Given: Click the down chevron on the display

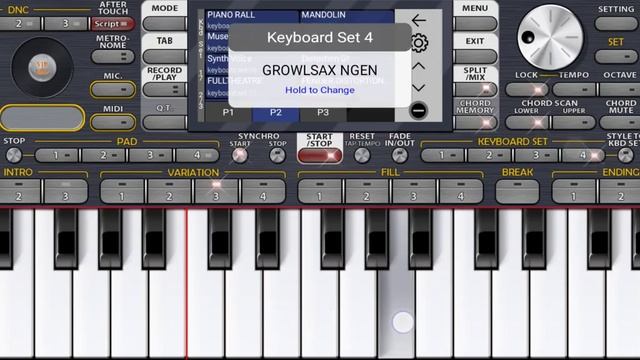Looking at the screenshot, I should (419, 87).
